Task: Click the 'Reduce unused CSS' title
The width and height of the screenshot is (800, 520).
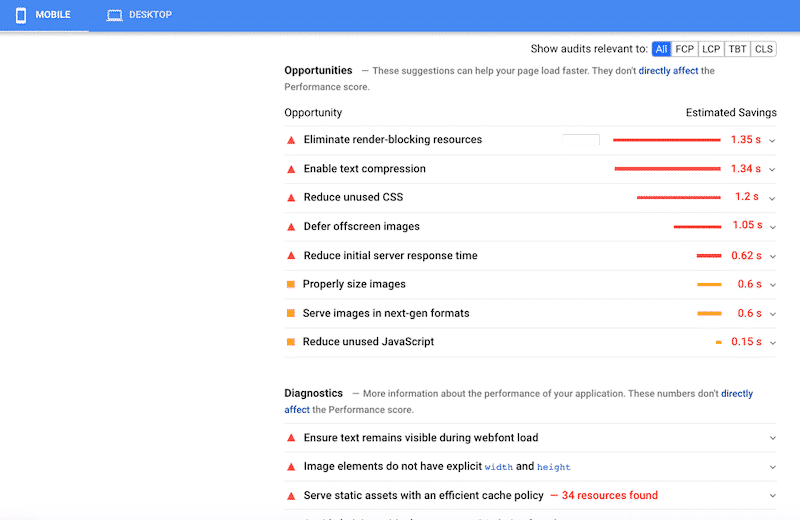Action: pos(353,197)
